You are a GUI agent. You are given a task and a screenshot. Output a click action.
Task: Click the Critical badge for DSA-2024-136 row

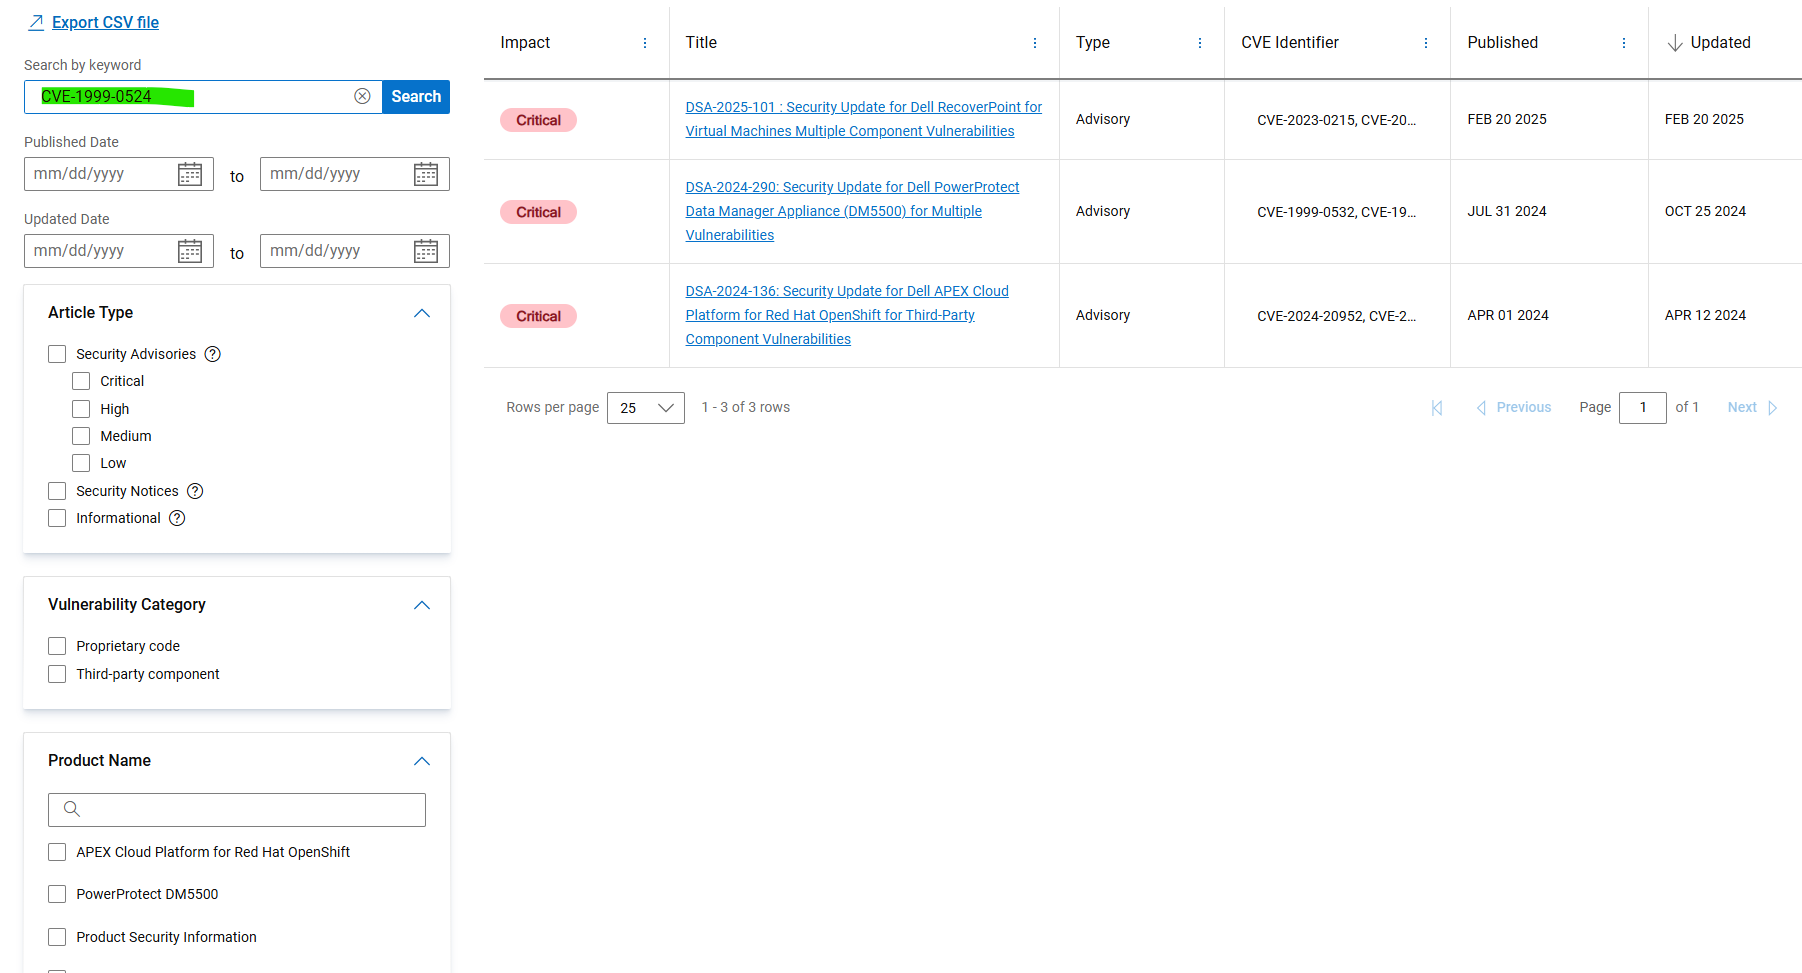coord(538,316)
